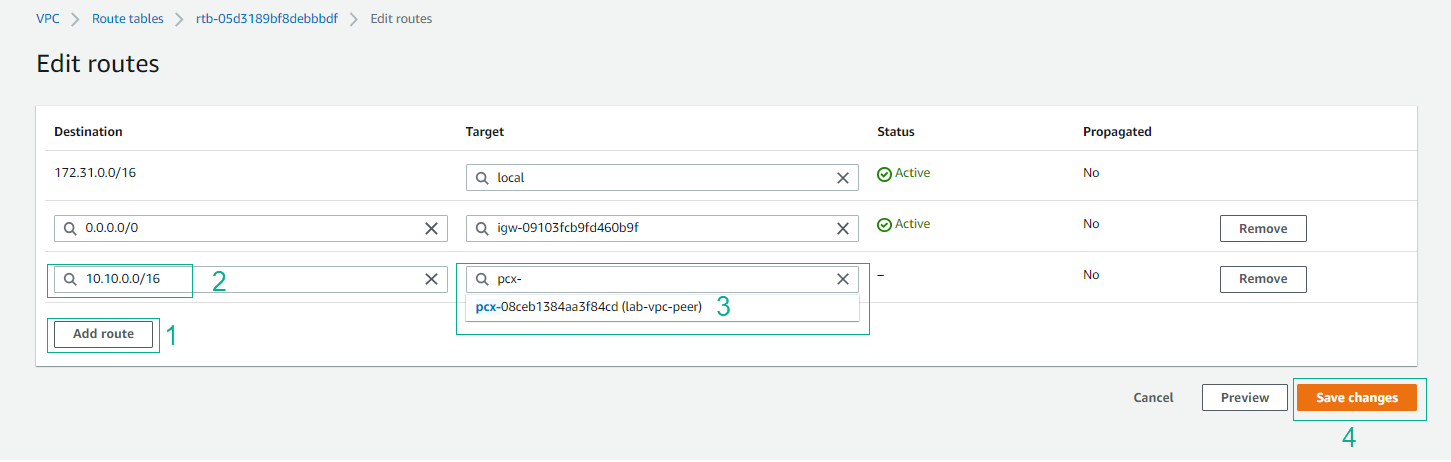This screenshot has height=462, width=1451.
Task: Open the VPC breadcrumb link
Action: (x=48, y=19)
